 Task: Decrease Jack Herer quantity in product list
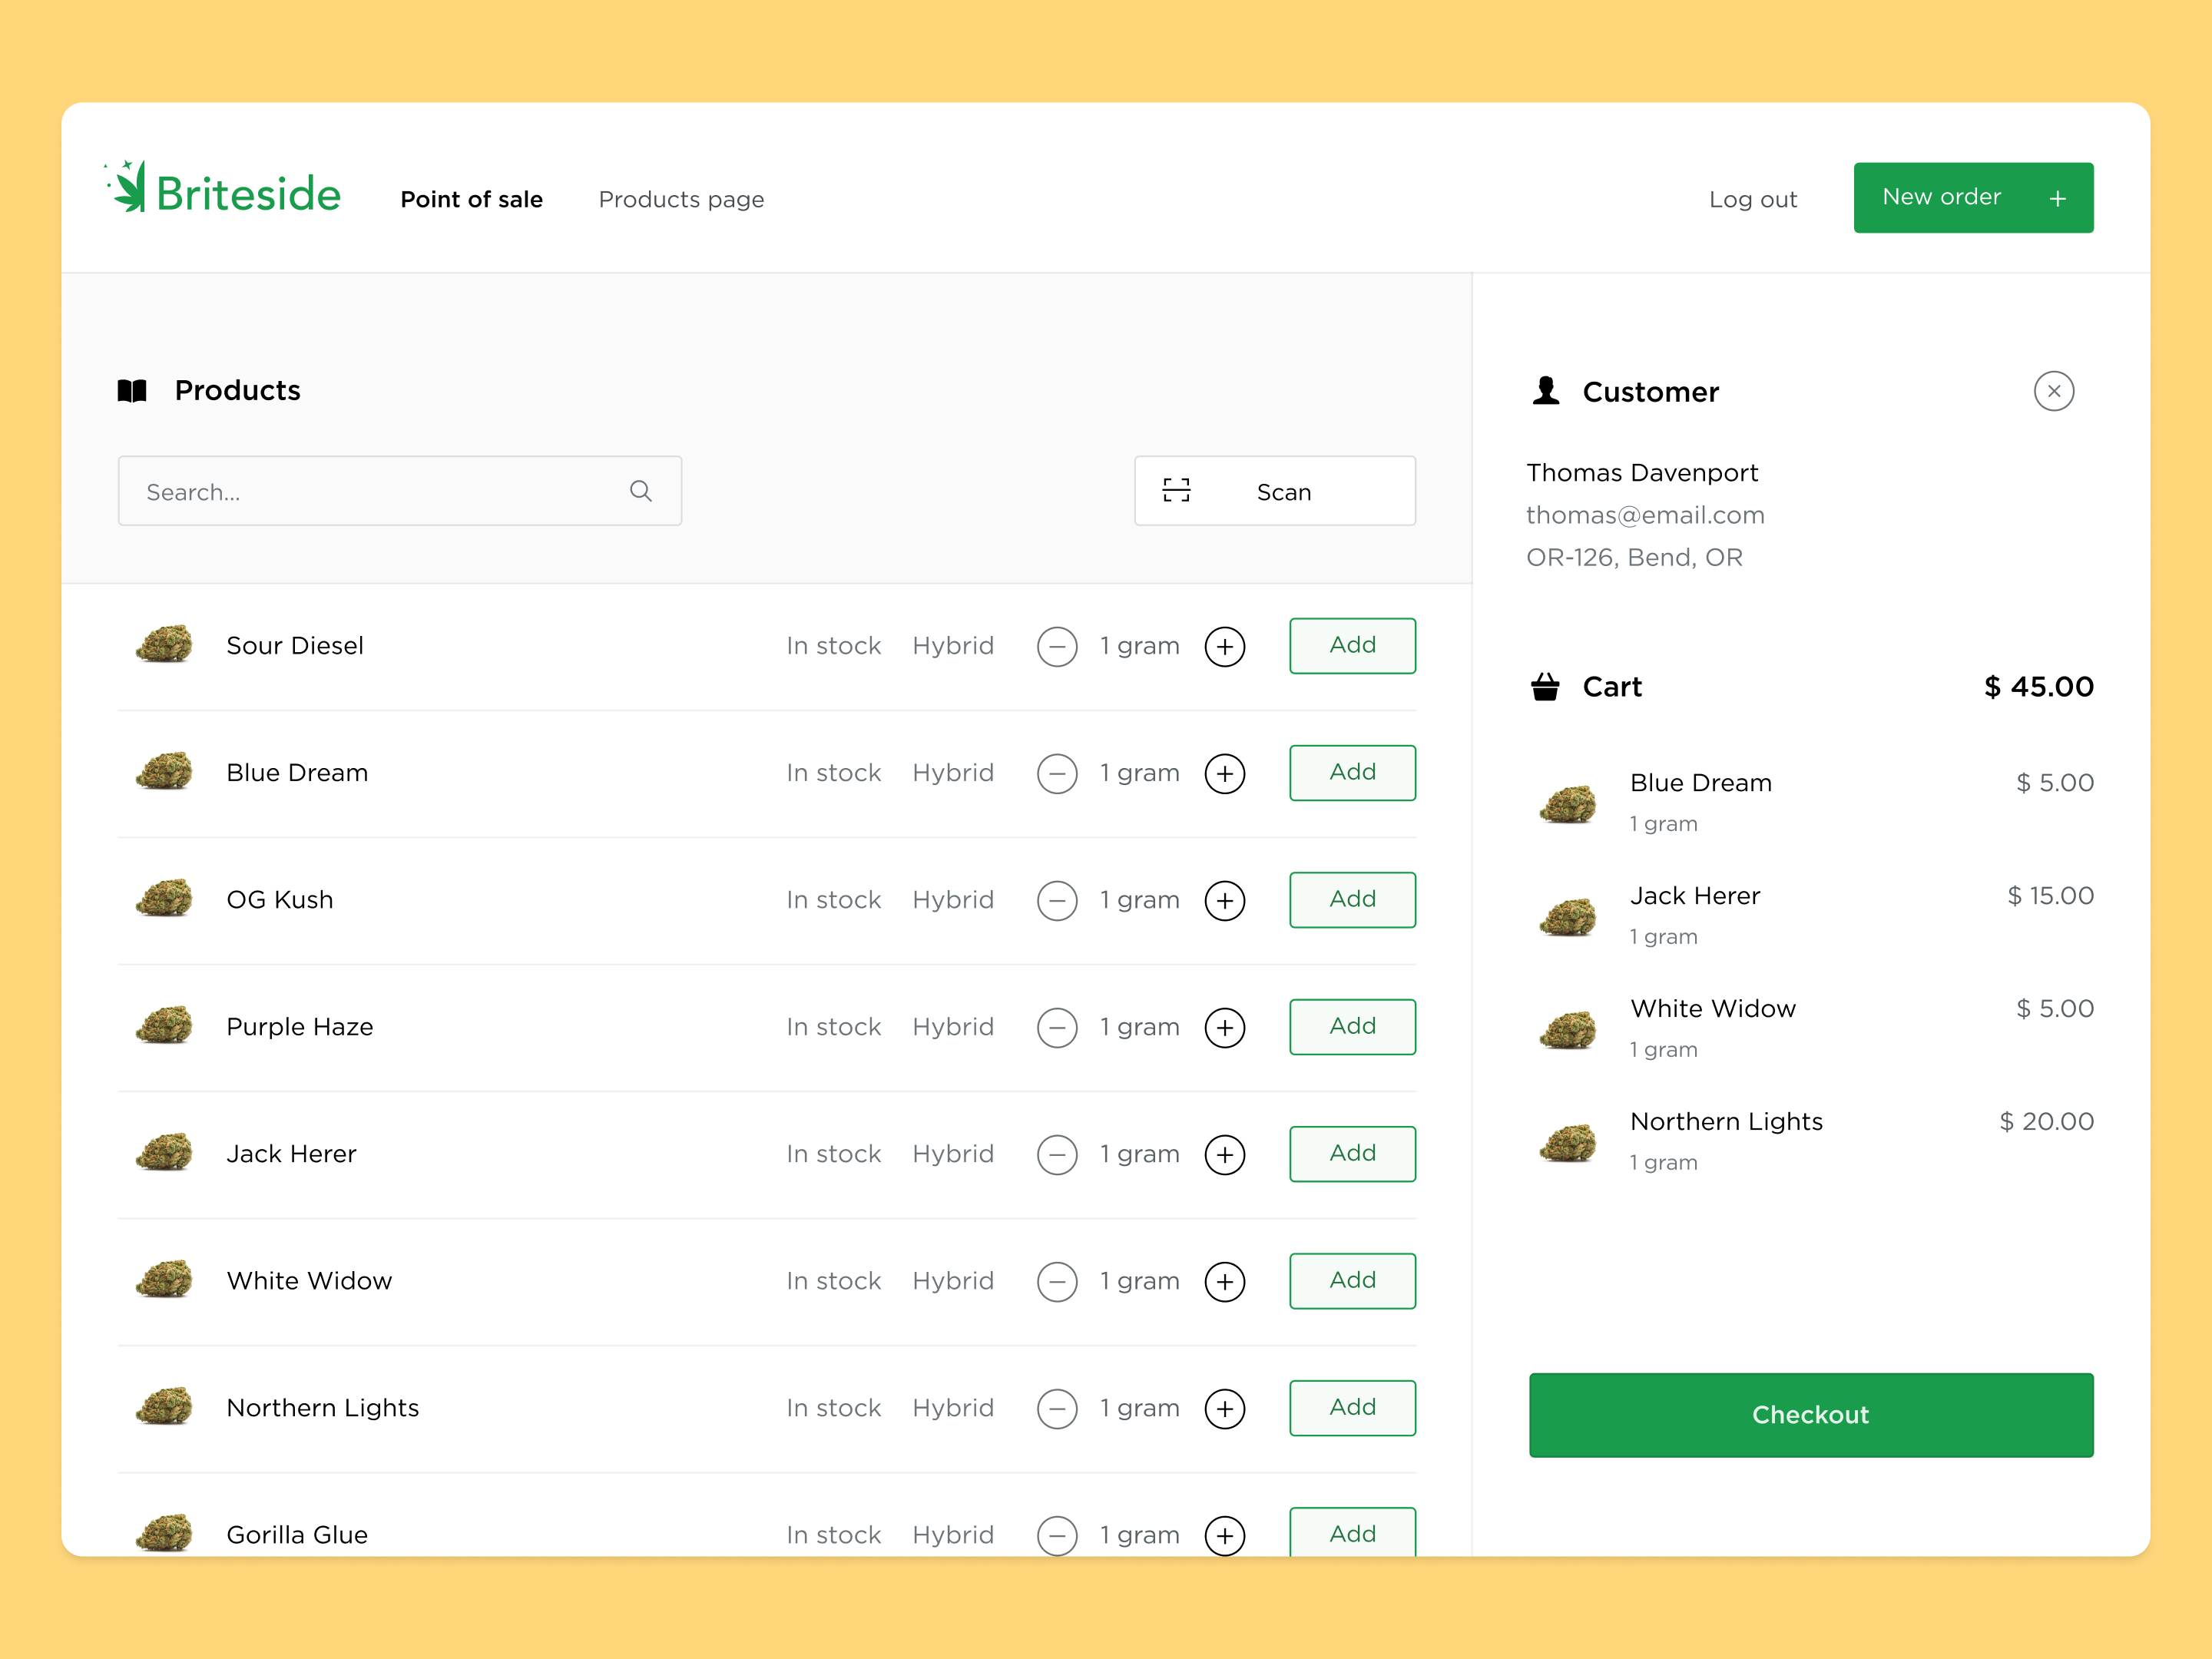1057,1154
